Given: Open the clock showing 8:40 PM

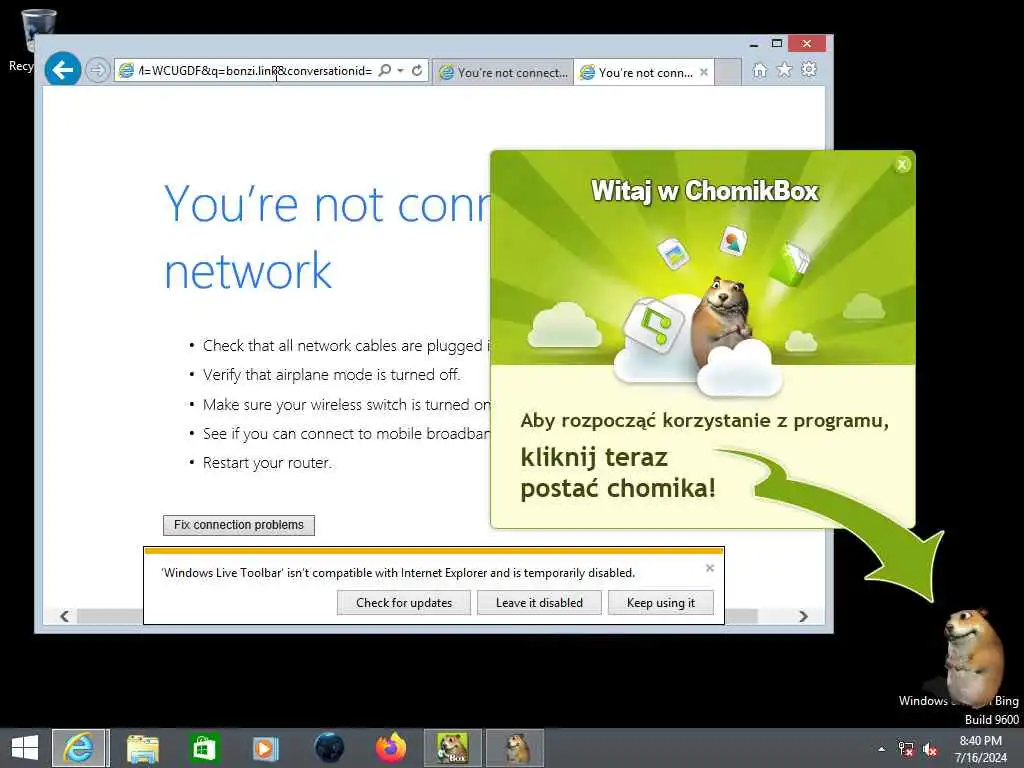Looking at the screenshot, I should 980,749.
